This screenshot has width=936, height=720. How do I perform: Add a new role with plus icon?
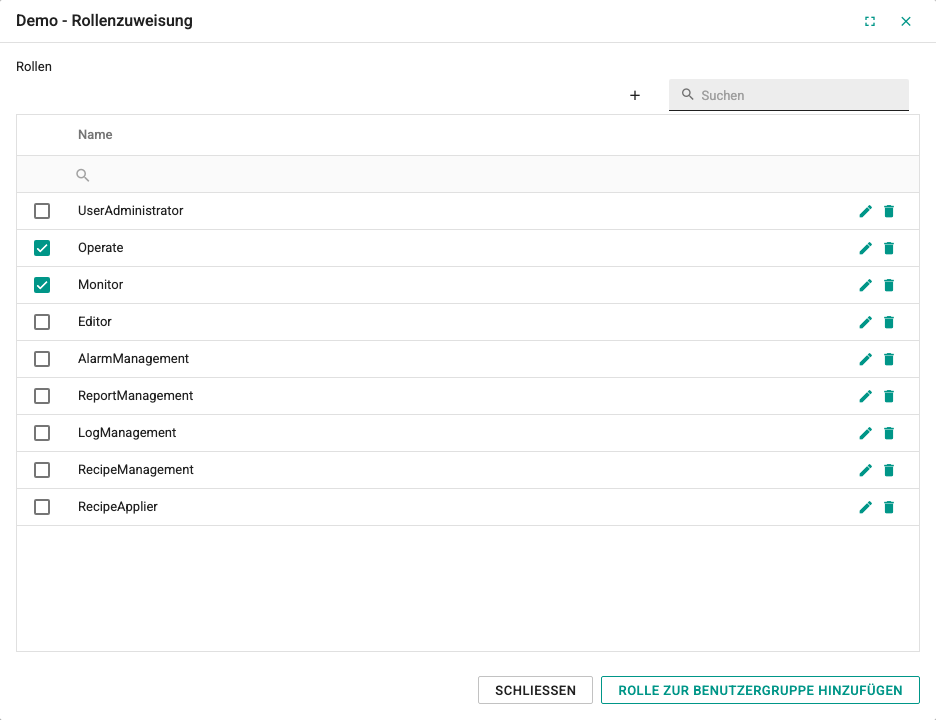[635, 96]
